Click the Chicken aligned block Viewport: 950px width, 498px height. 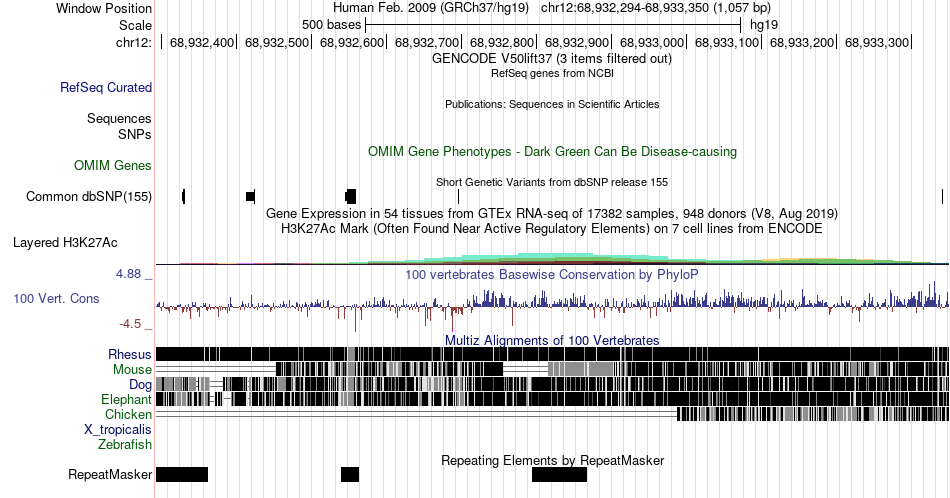pos(813,414)
